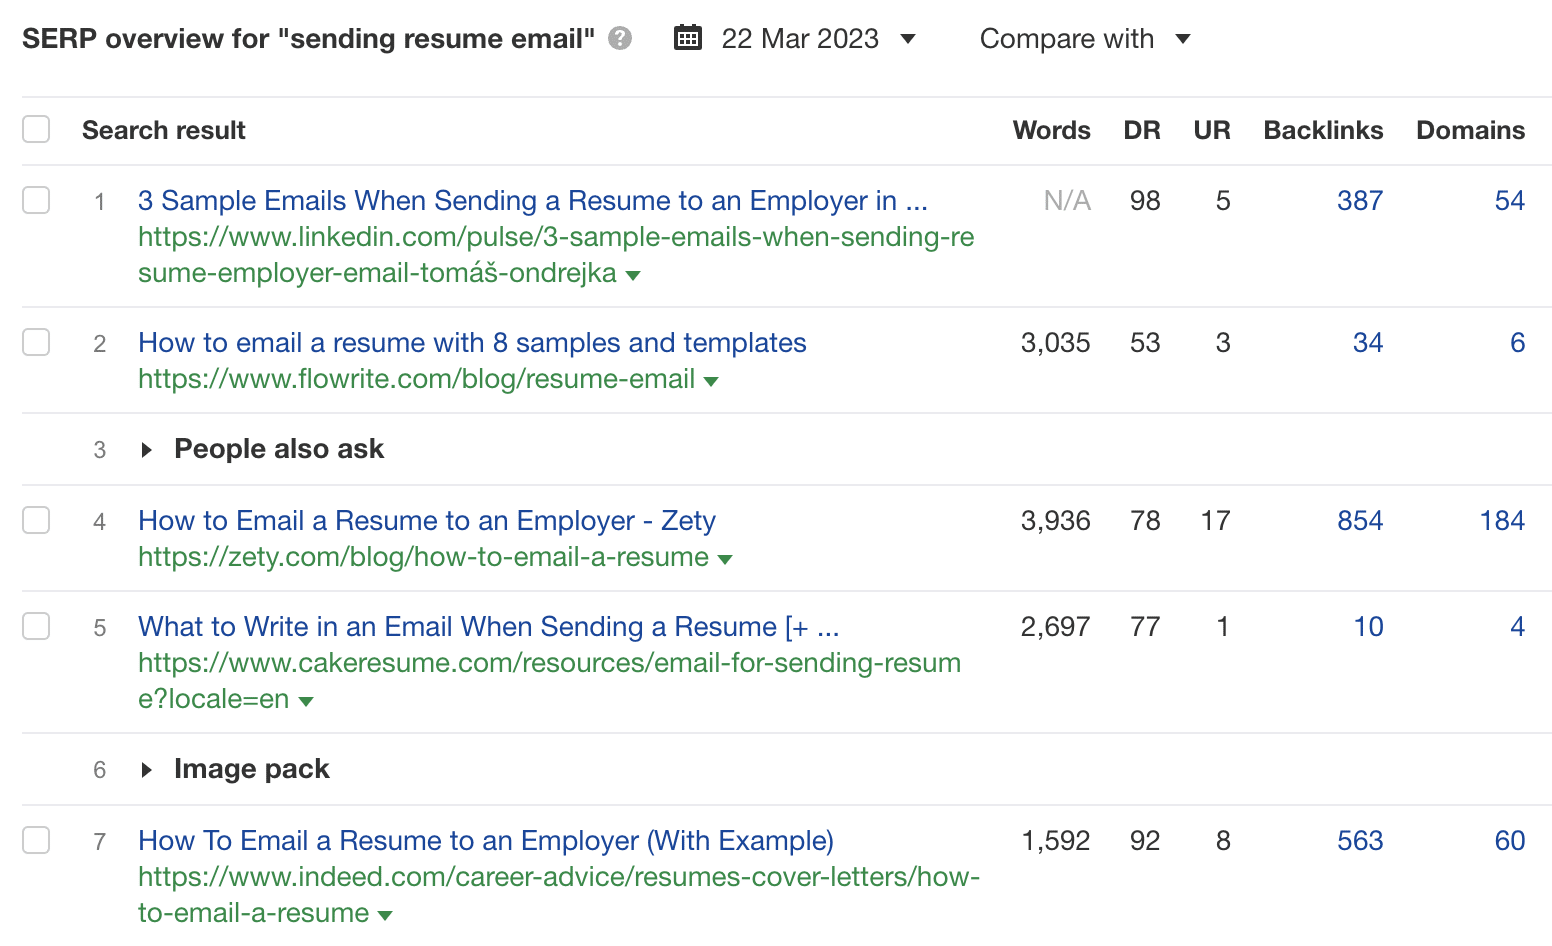Check the checkbox for the Zety result

(36, 519)
